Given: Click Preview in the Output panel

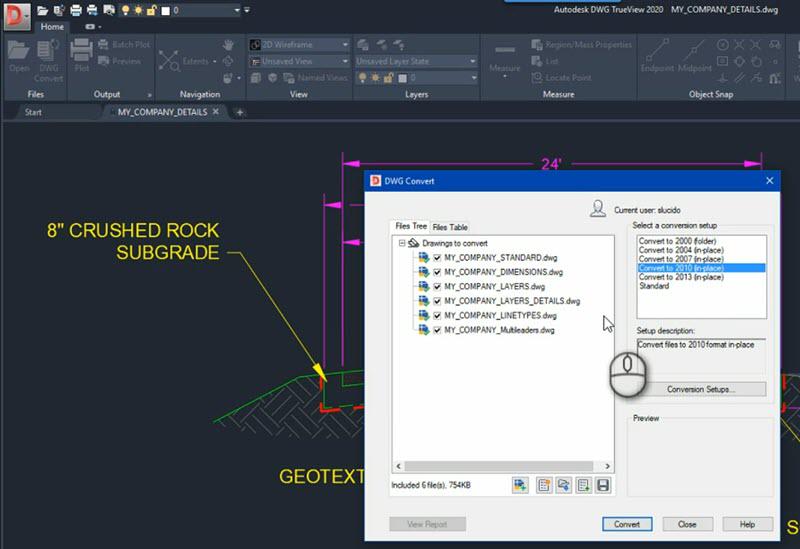Looking at the screenshot, I should 119,61.
